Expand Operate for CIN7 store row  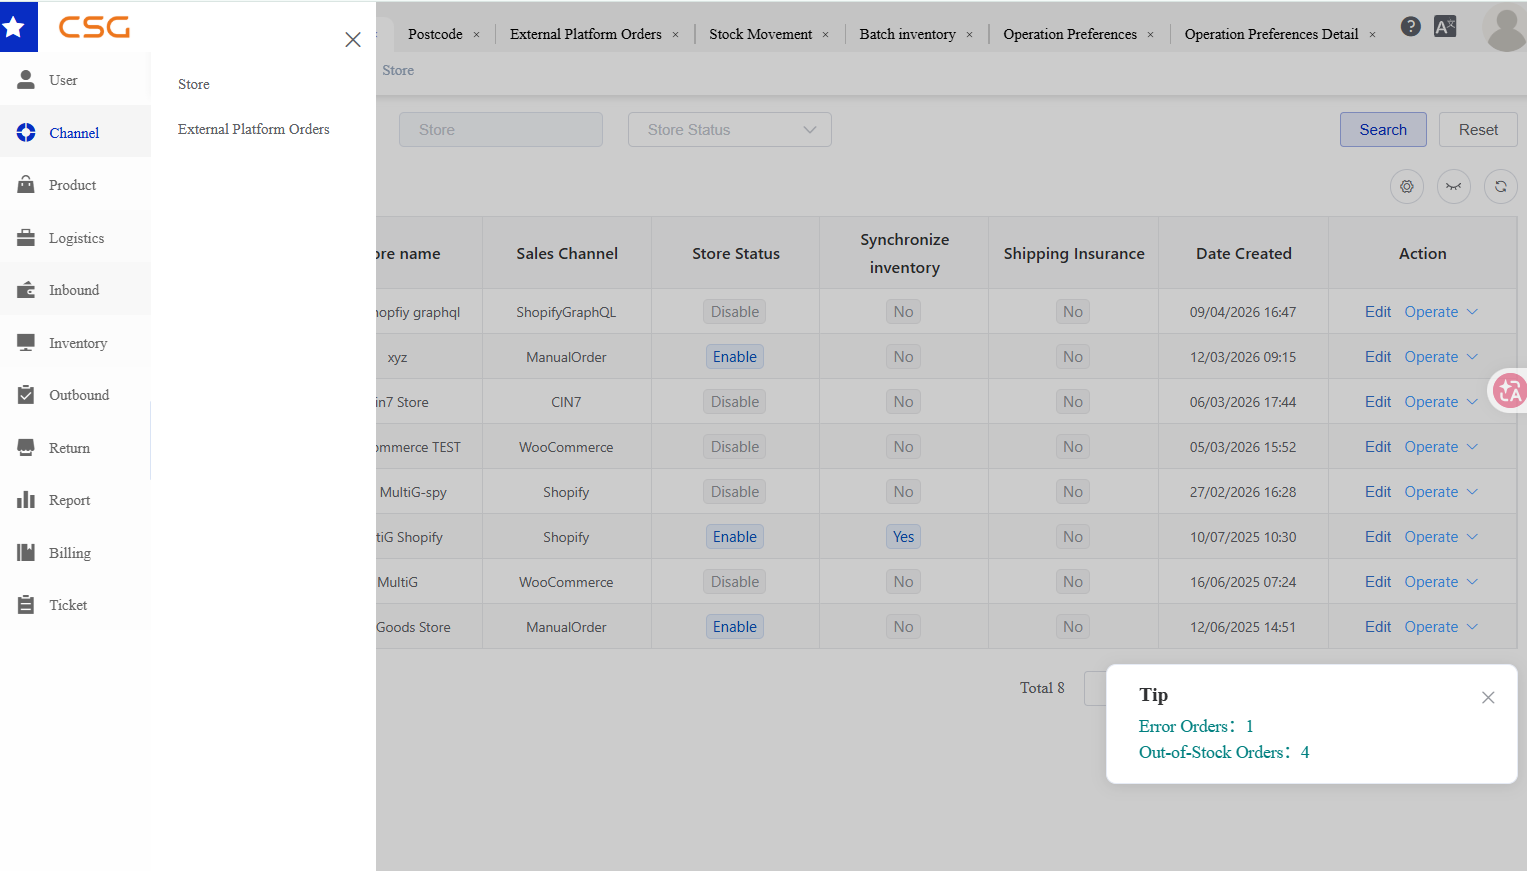[x=1441, y=402]
